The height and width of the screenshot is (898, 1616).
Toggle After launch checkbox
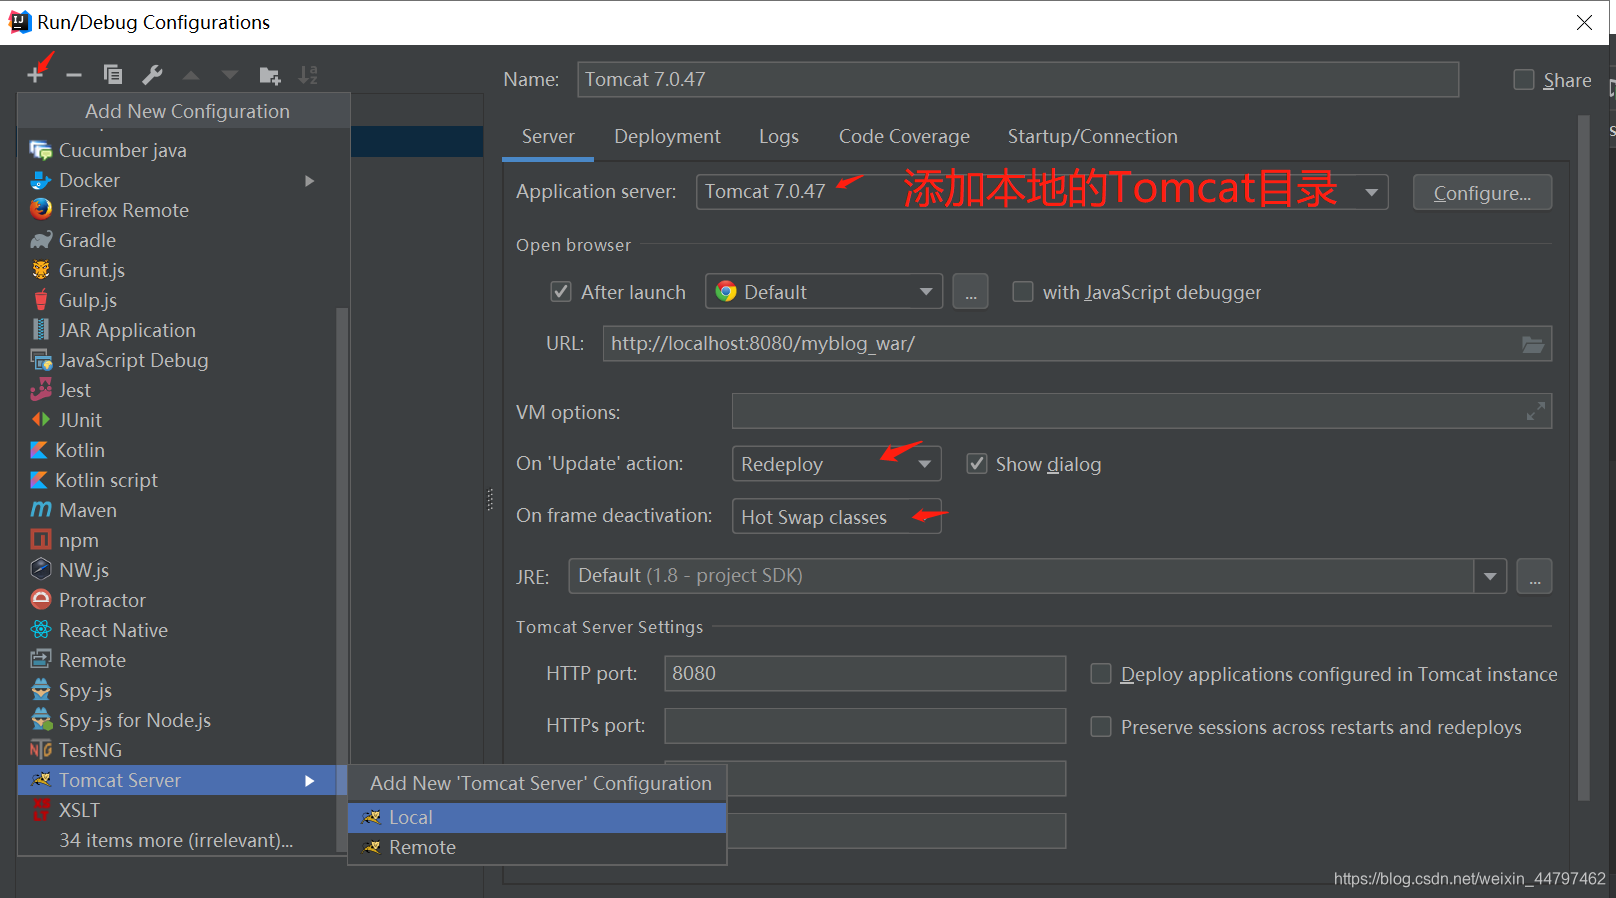(561, 292)
